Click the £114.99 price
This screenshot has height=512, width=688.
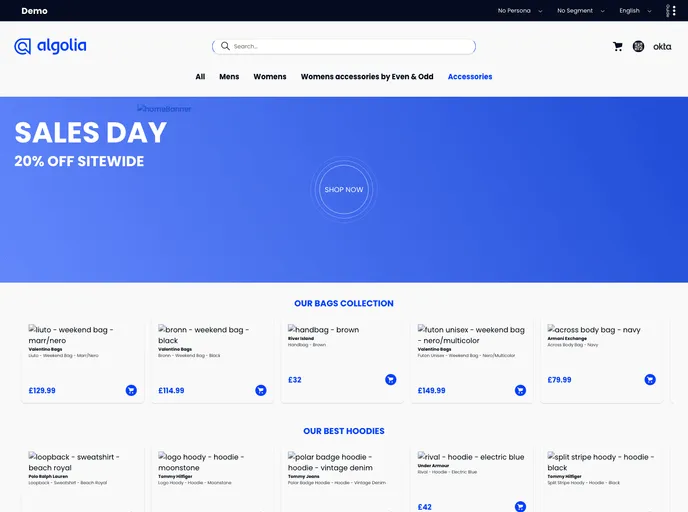pyautogui.click(x=171, y=390)
